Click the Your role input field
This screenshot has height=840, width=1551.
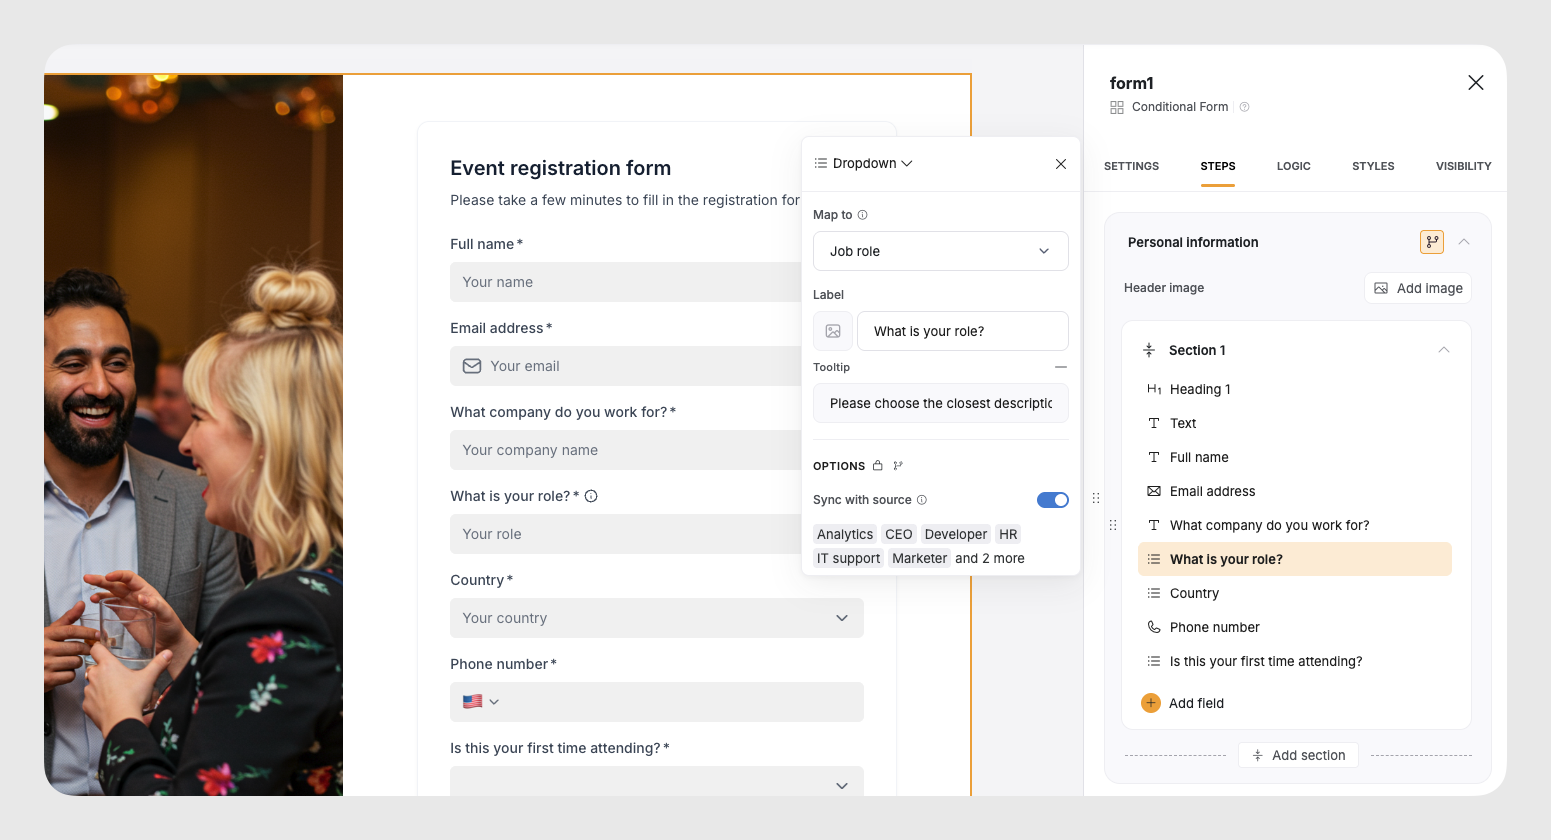coord(626,534)
